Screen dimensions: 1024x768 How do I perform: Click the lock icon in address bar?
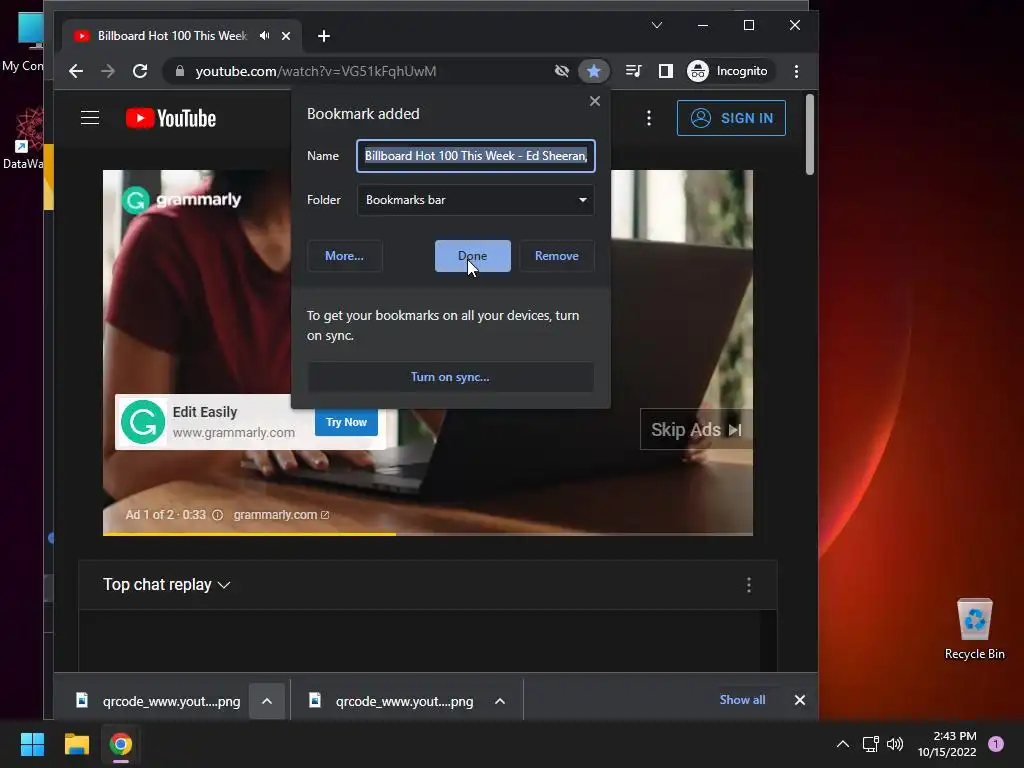tap(180, 71)
